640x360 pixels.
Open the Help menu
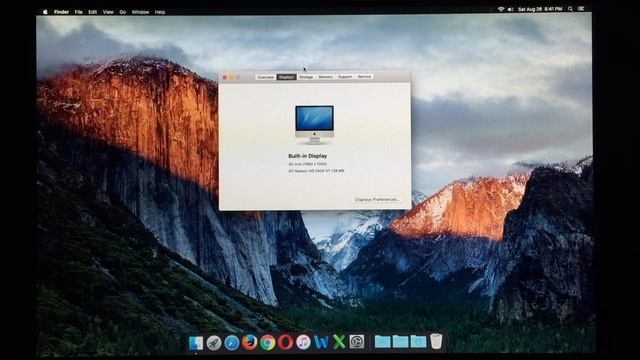click(160, 12)
